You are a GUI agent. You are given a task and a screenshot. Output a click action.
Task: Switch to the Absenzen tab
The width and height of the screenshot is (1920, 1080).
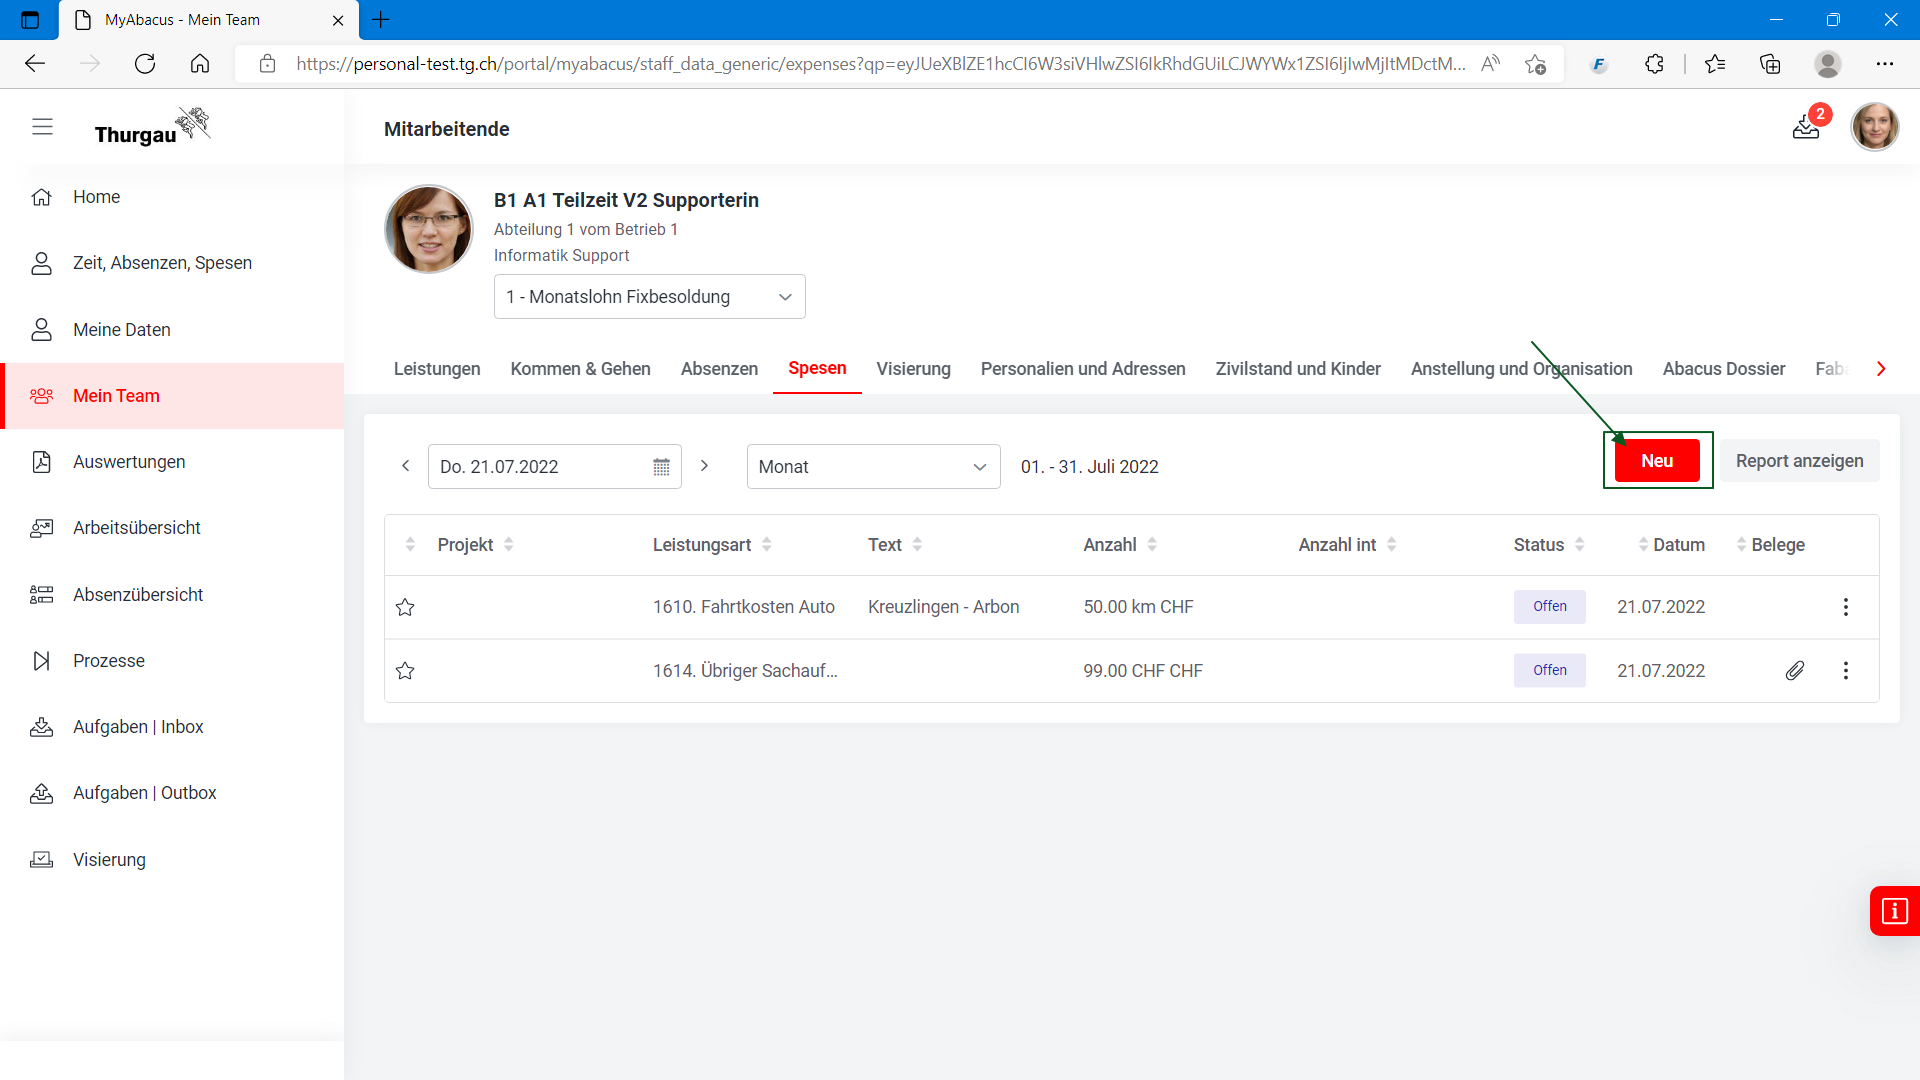coord(719,369)
